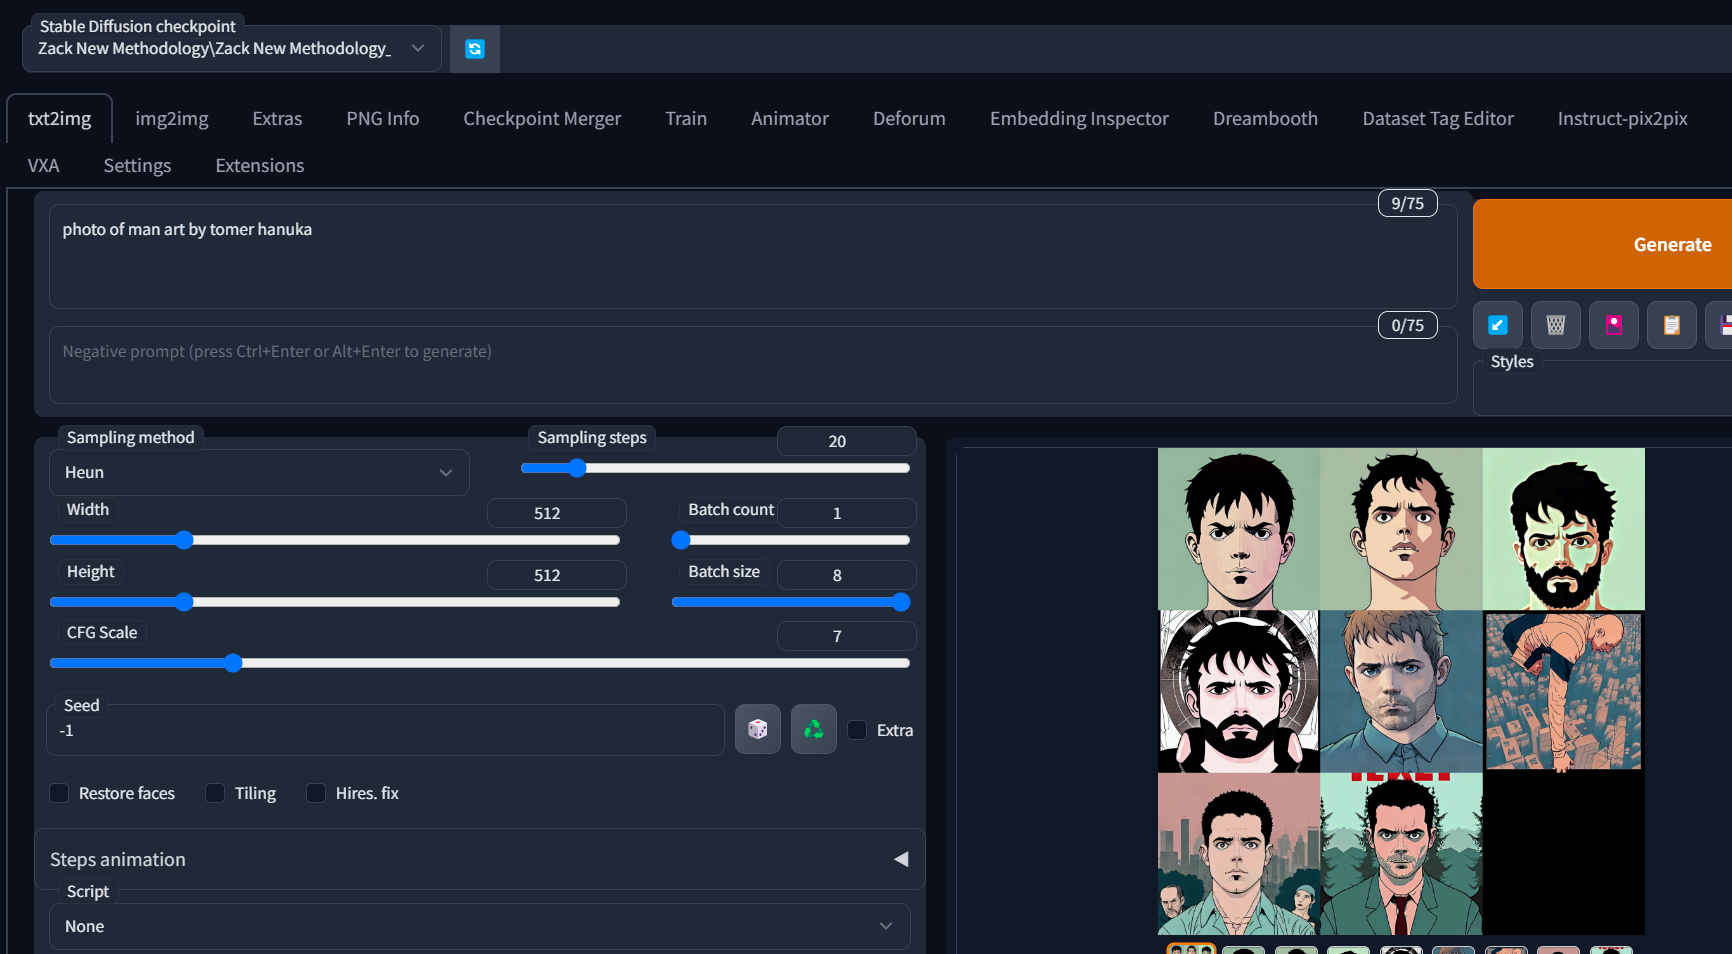Switch to the txt2img tab
The width and height of the screenshot is (1732, 954).
60,119
